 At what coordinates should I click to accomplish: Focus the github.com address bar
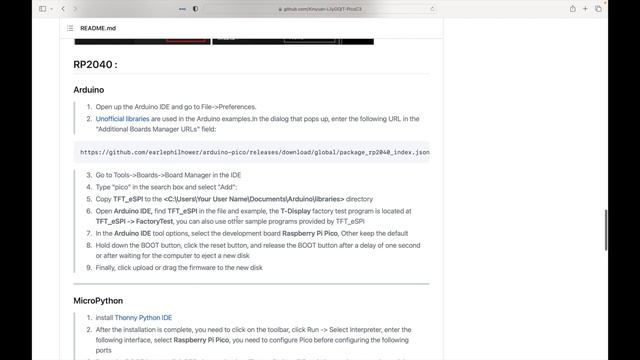point(320,9)
